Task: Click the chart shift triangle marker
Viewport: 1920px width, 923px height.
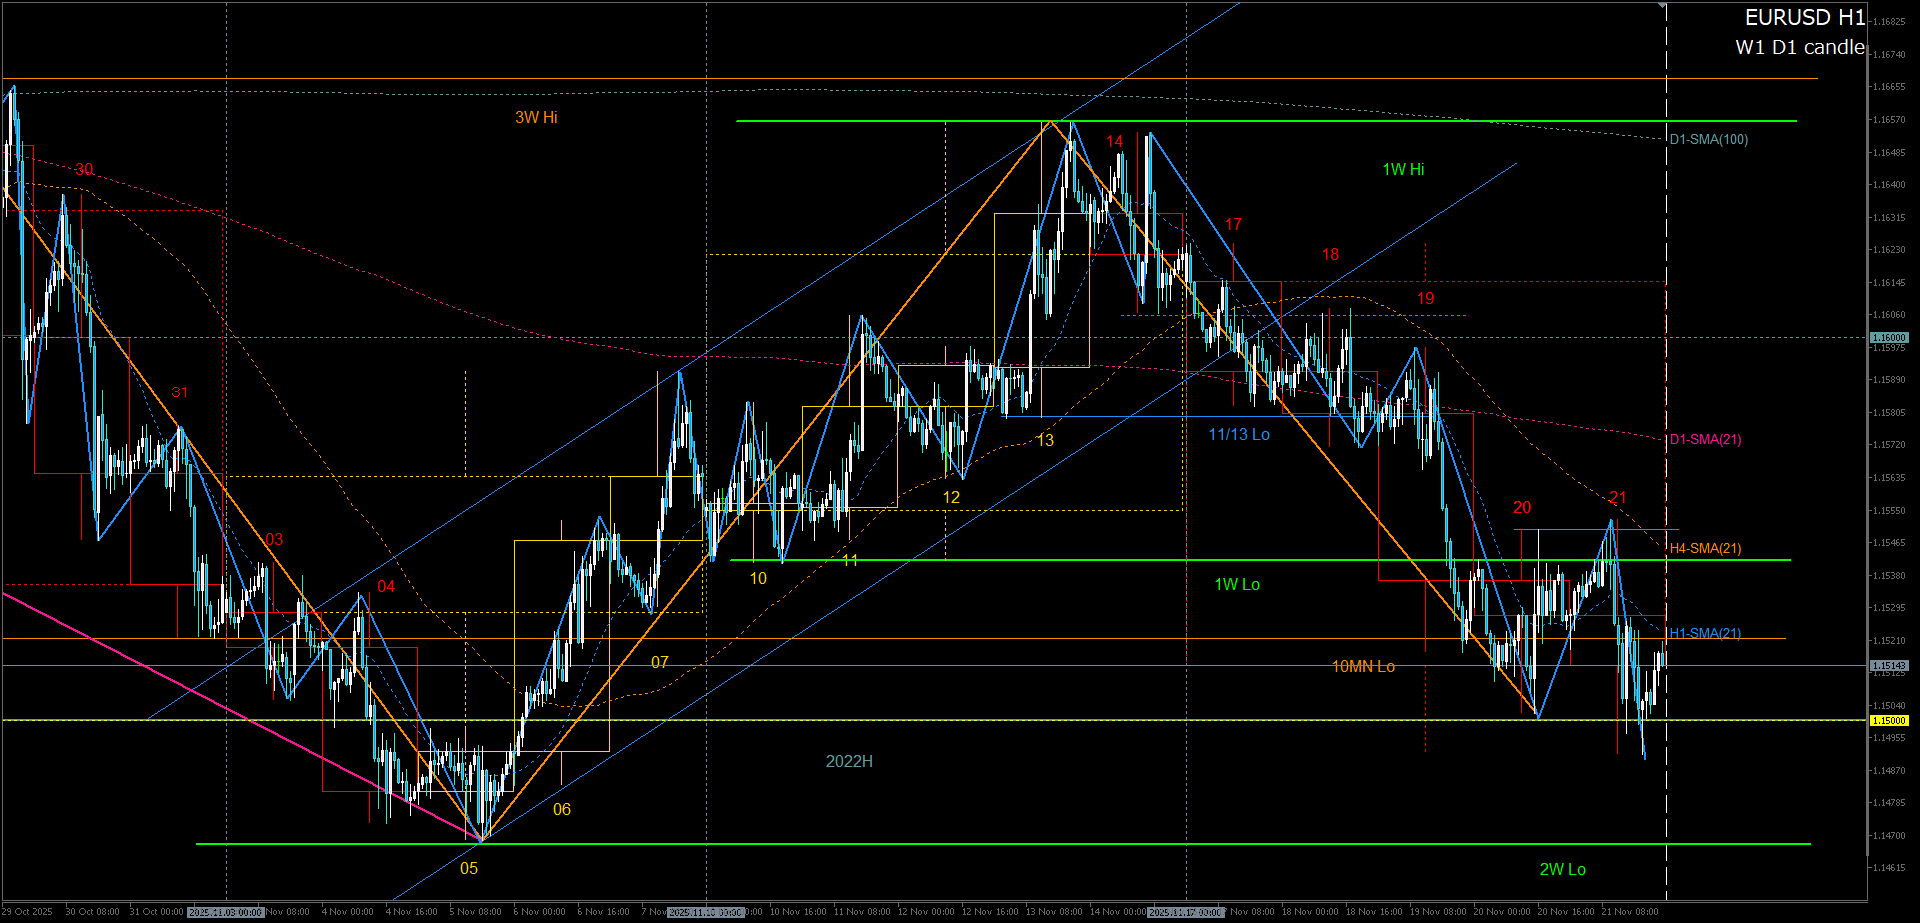Action: click(1662, 6)
